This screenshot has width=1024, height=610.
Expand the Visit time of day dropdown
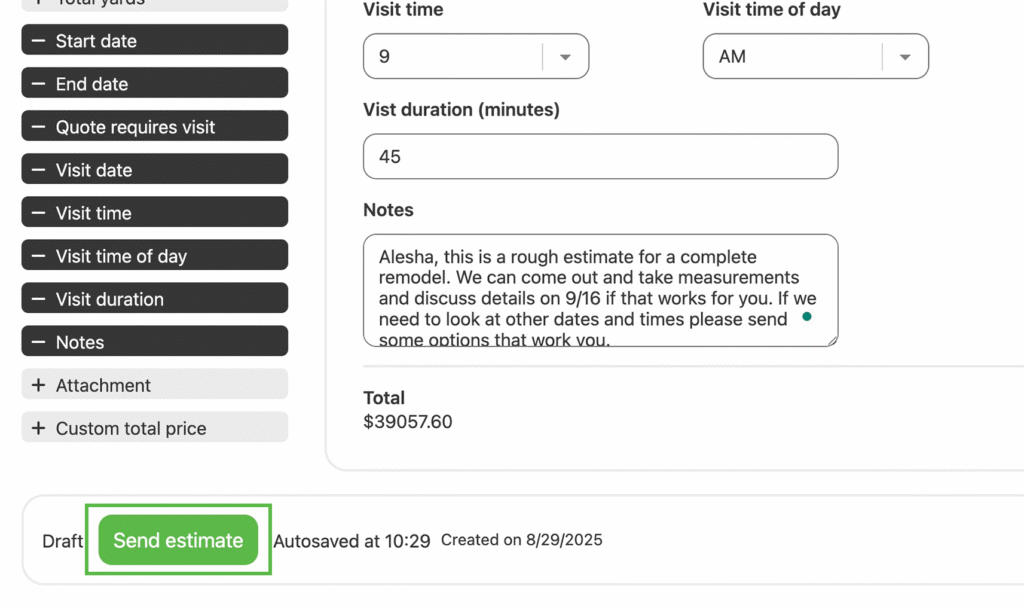[905, 57]
